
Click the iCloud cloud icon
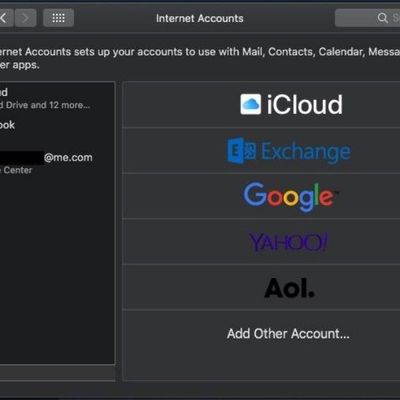point(251,104)
